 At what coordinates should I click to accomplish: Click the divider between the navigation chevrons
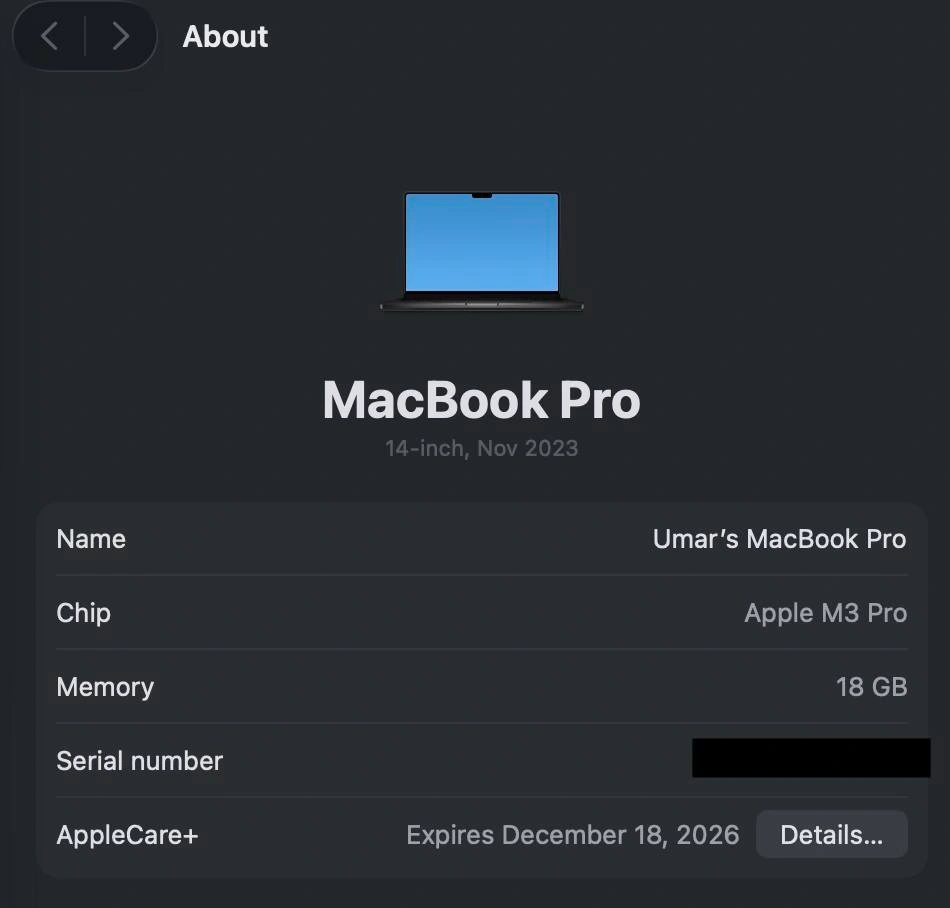click(x=85, y=37)
